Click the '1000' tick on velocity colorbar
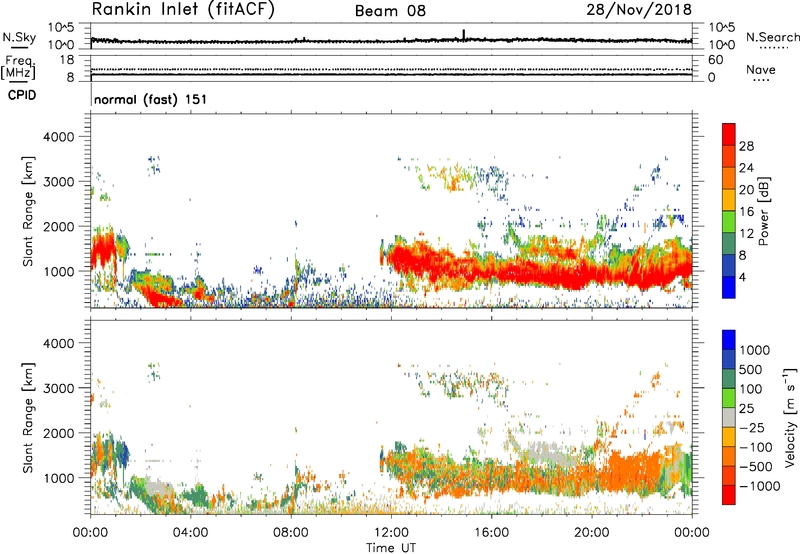The height and width of the screenshot is (554, 800). pyautogui.click(x=755, y=350)
